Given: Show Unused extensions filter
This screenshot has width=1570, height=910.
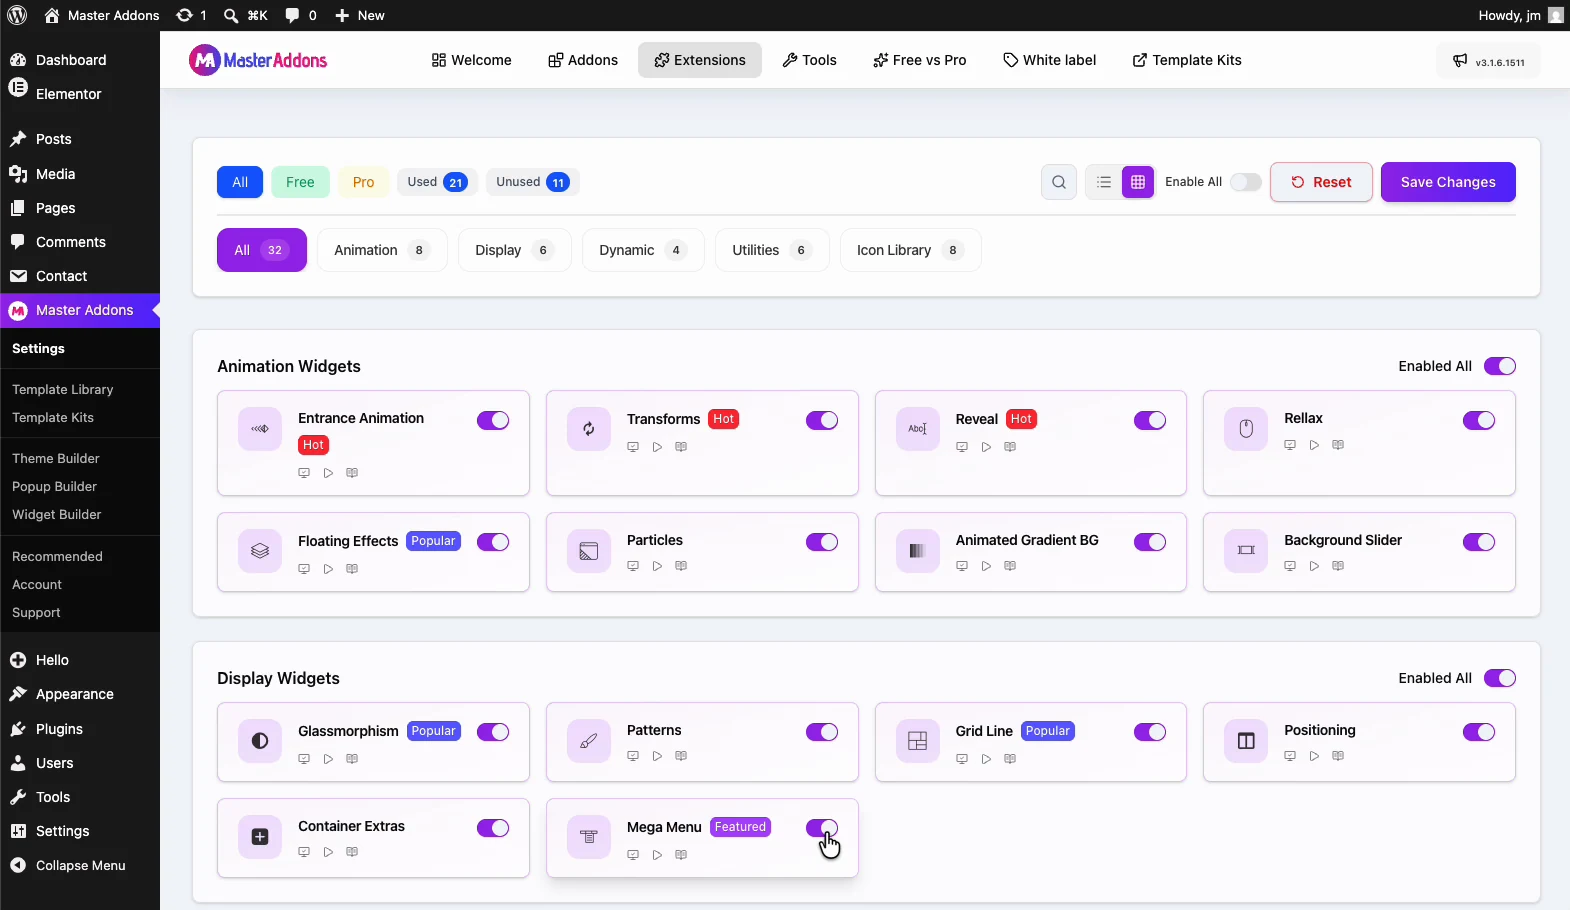Looking at the screenshot, I should [x=532, y=182].
